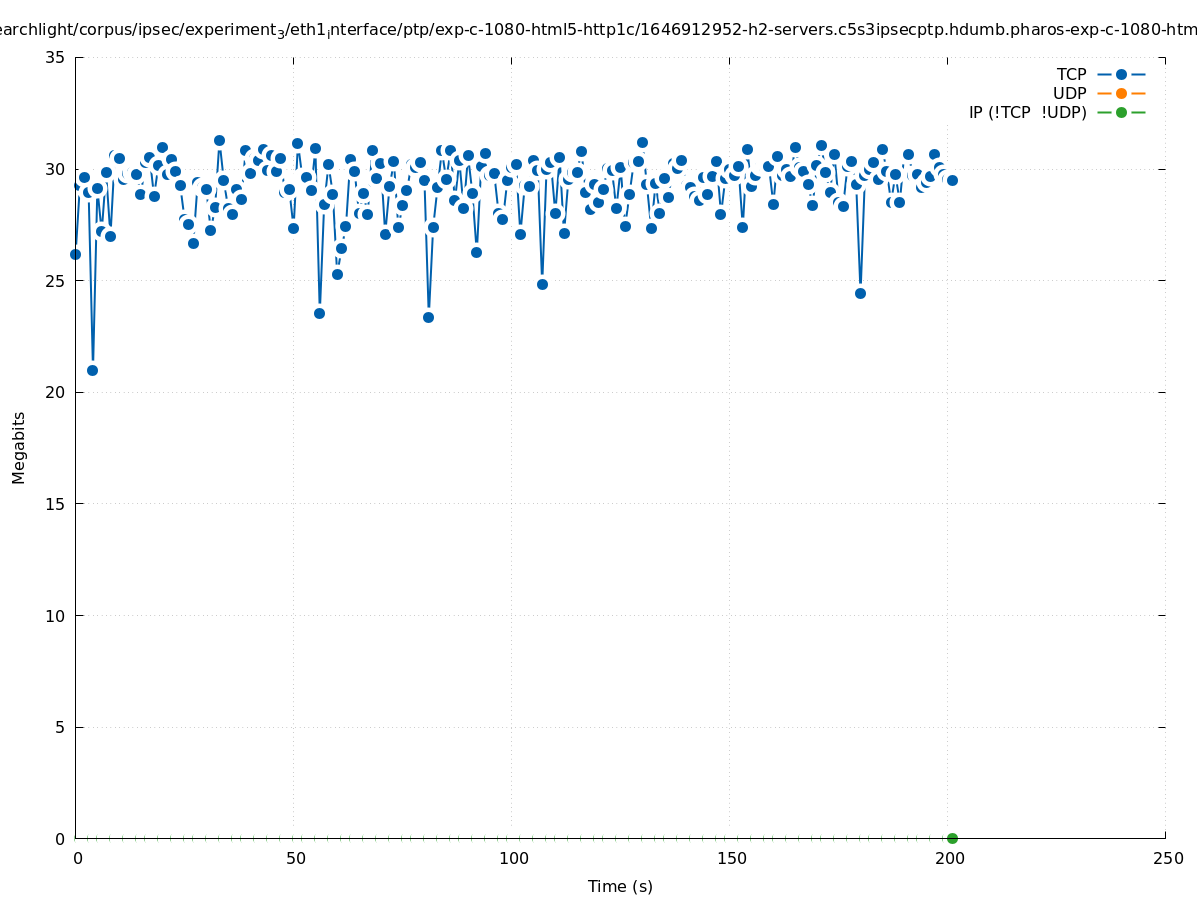Click the TCP dip point just after 100 seconds
The width and height of the screenshot is (1197, 900).
[542, 284]
